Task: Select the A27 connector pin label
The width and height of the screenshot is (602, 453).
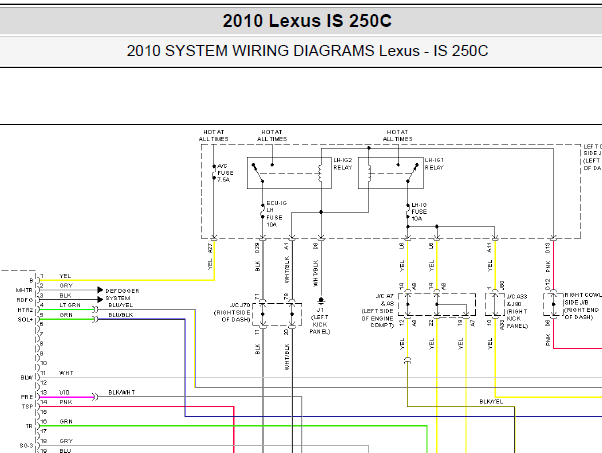Action: click(x=210, y=248)
